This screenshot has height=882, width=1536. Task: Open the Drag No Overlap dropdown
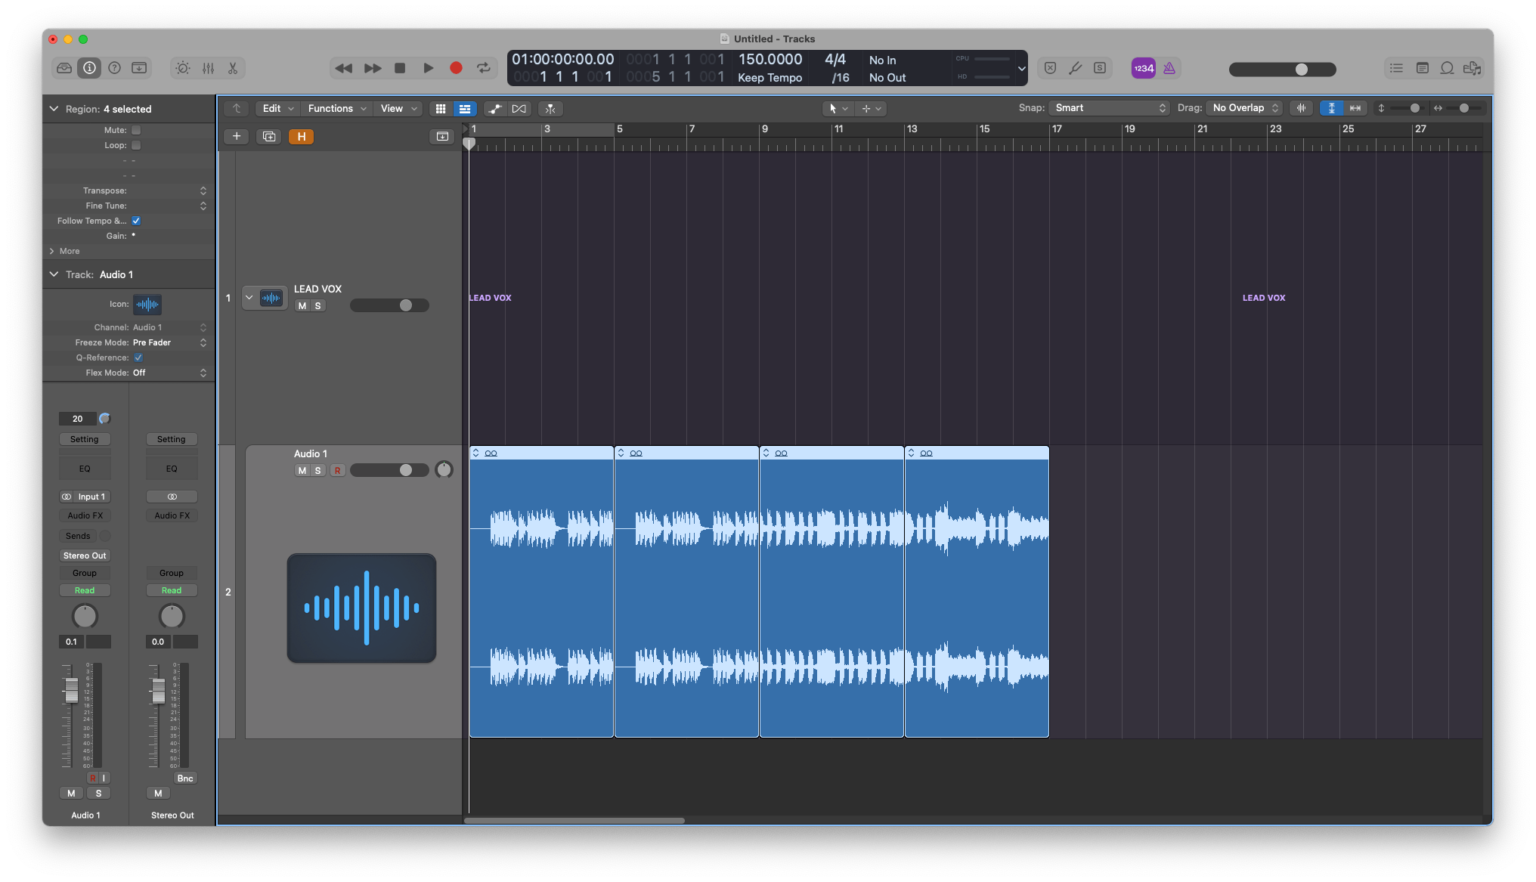(1244, 108)
